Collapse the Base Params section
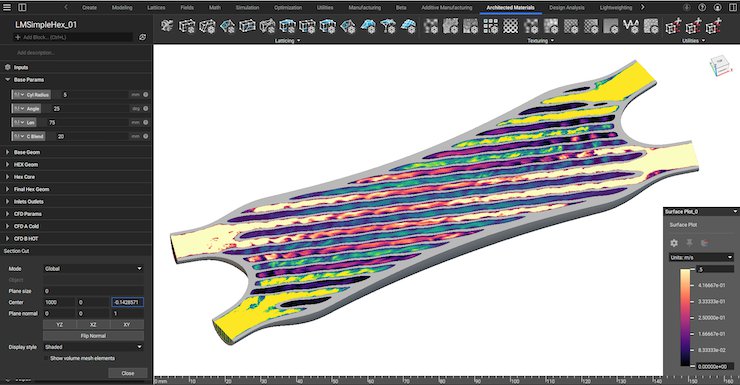 point(8,80)
